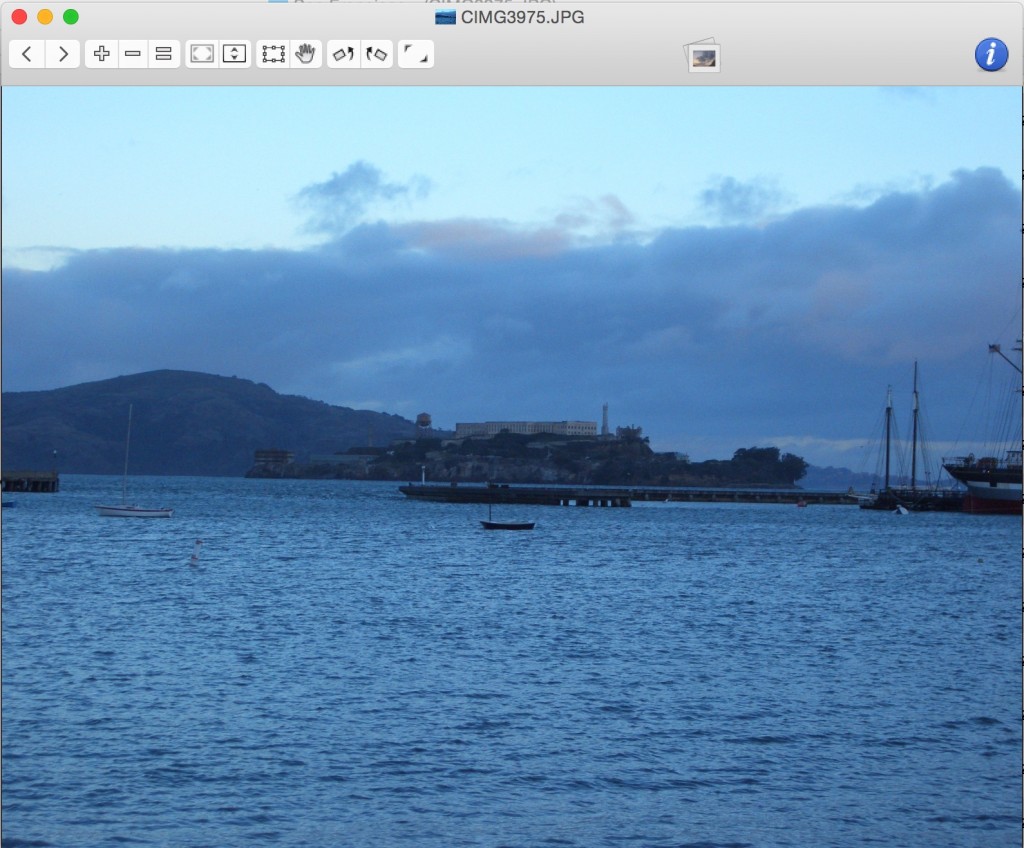The height and width of the screenshot is (848, 1024).
Task: Click the Alcatraz island building in photo
Action: point(526,428)
